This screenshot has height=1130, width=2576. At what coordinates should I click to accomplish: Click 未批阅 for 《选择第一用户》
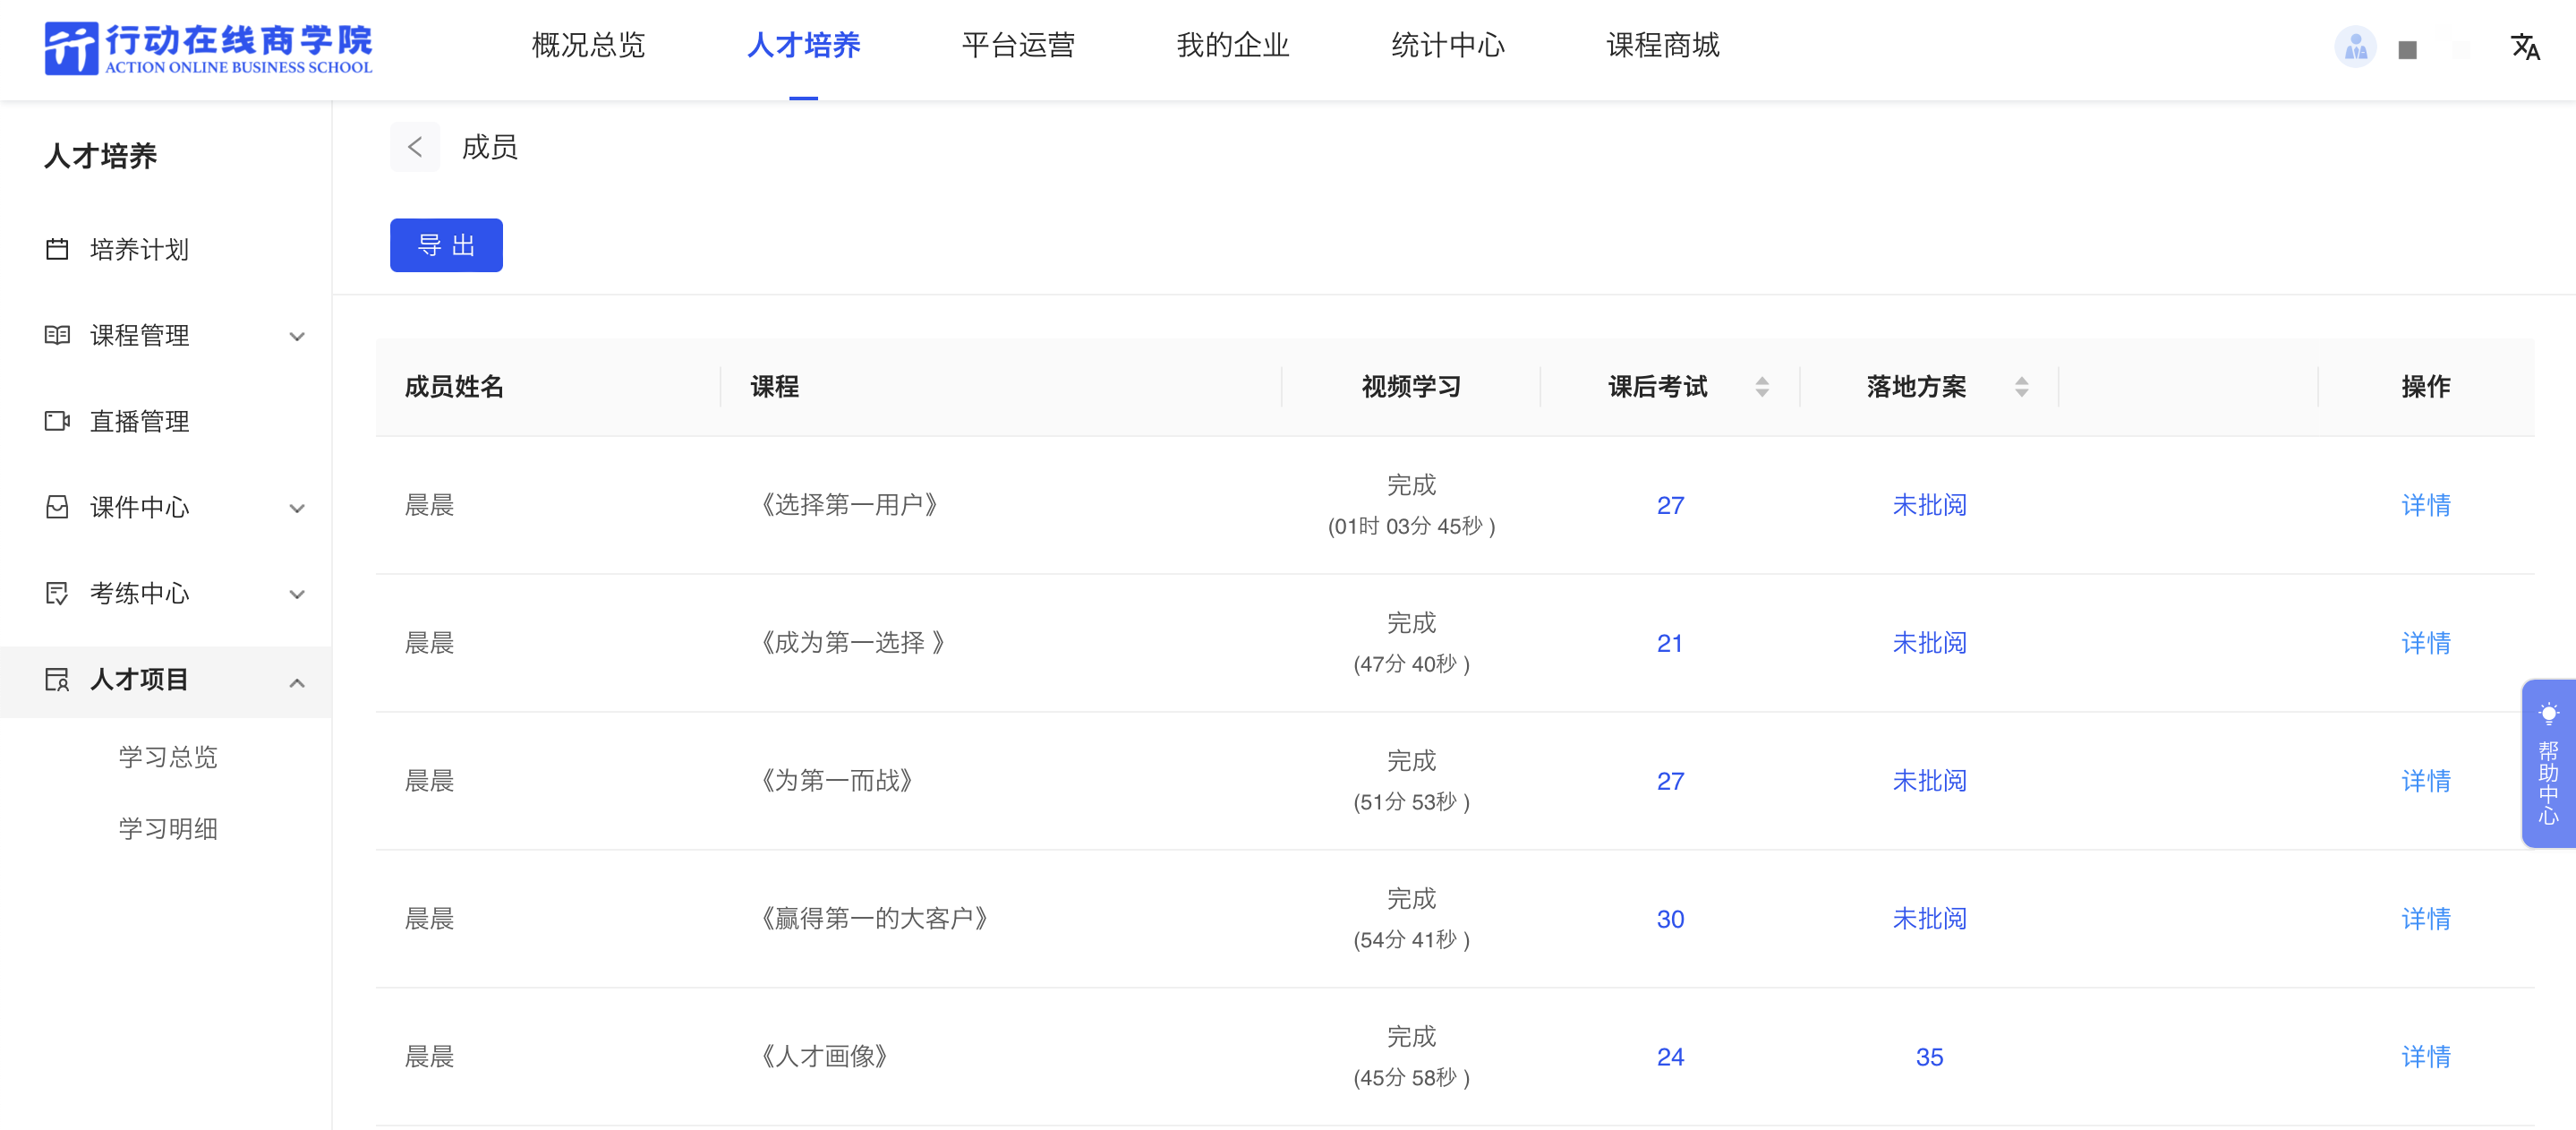click(x=1929, y=505)
